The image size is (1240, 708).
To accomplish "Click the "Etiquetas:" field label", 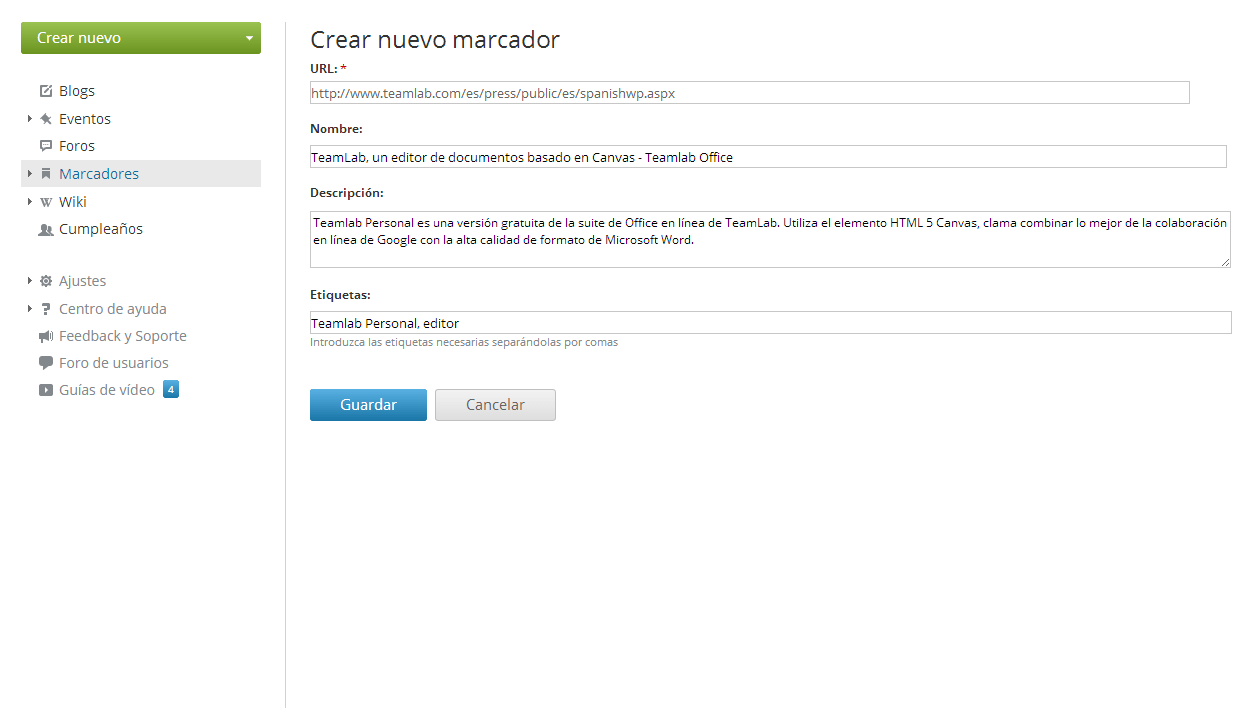I will tap(340, 295).
